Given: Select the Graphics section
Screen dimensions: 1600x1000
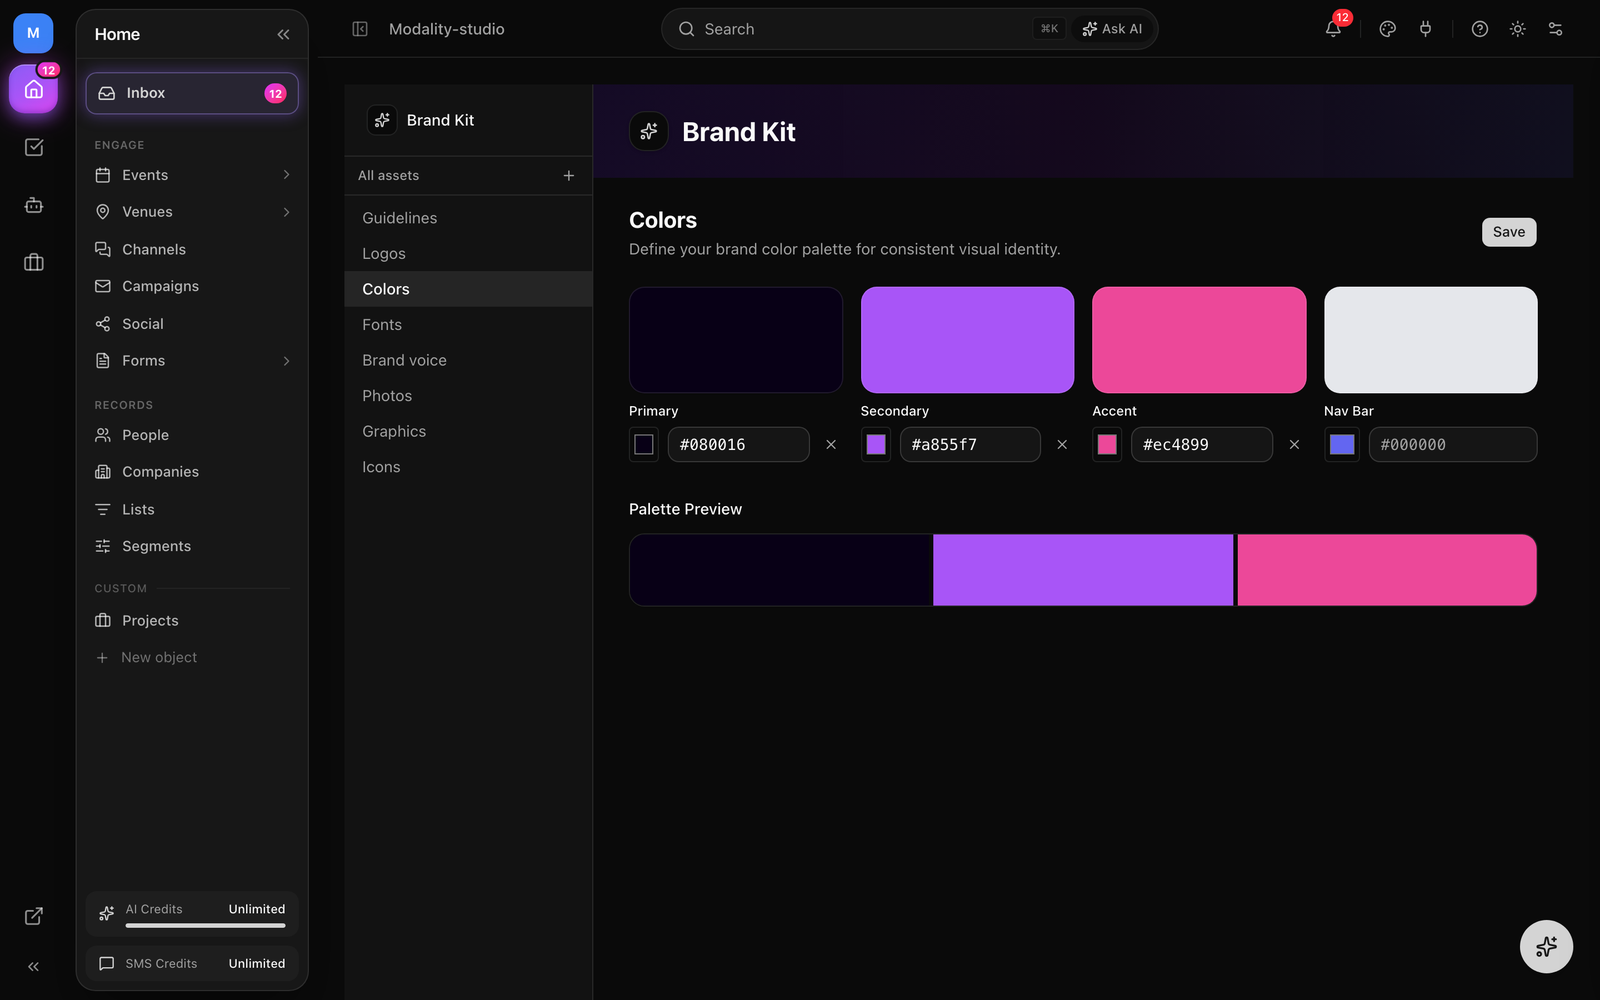Looking at the screenshot, I should click(x=468, y=431).
